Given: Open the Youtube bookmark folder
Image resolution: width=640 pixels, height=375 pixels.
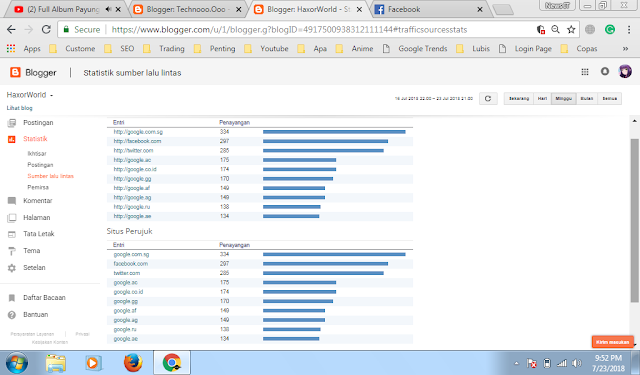Looking at the screenshot, I should point(266,49).
